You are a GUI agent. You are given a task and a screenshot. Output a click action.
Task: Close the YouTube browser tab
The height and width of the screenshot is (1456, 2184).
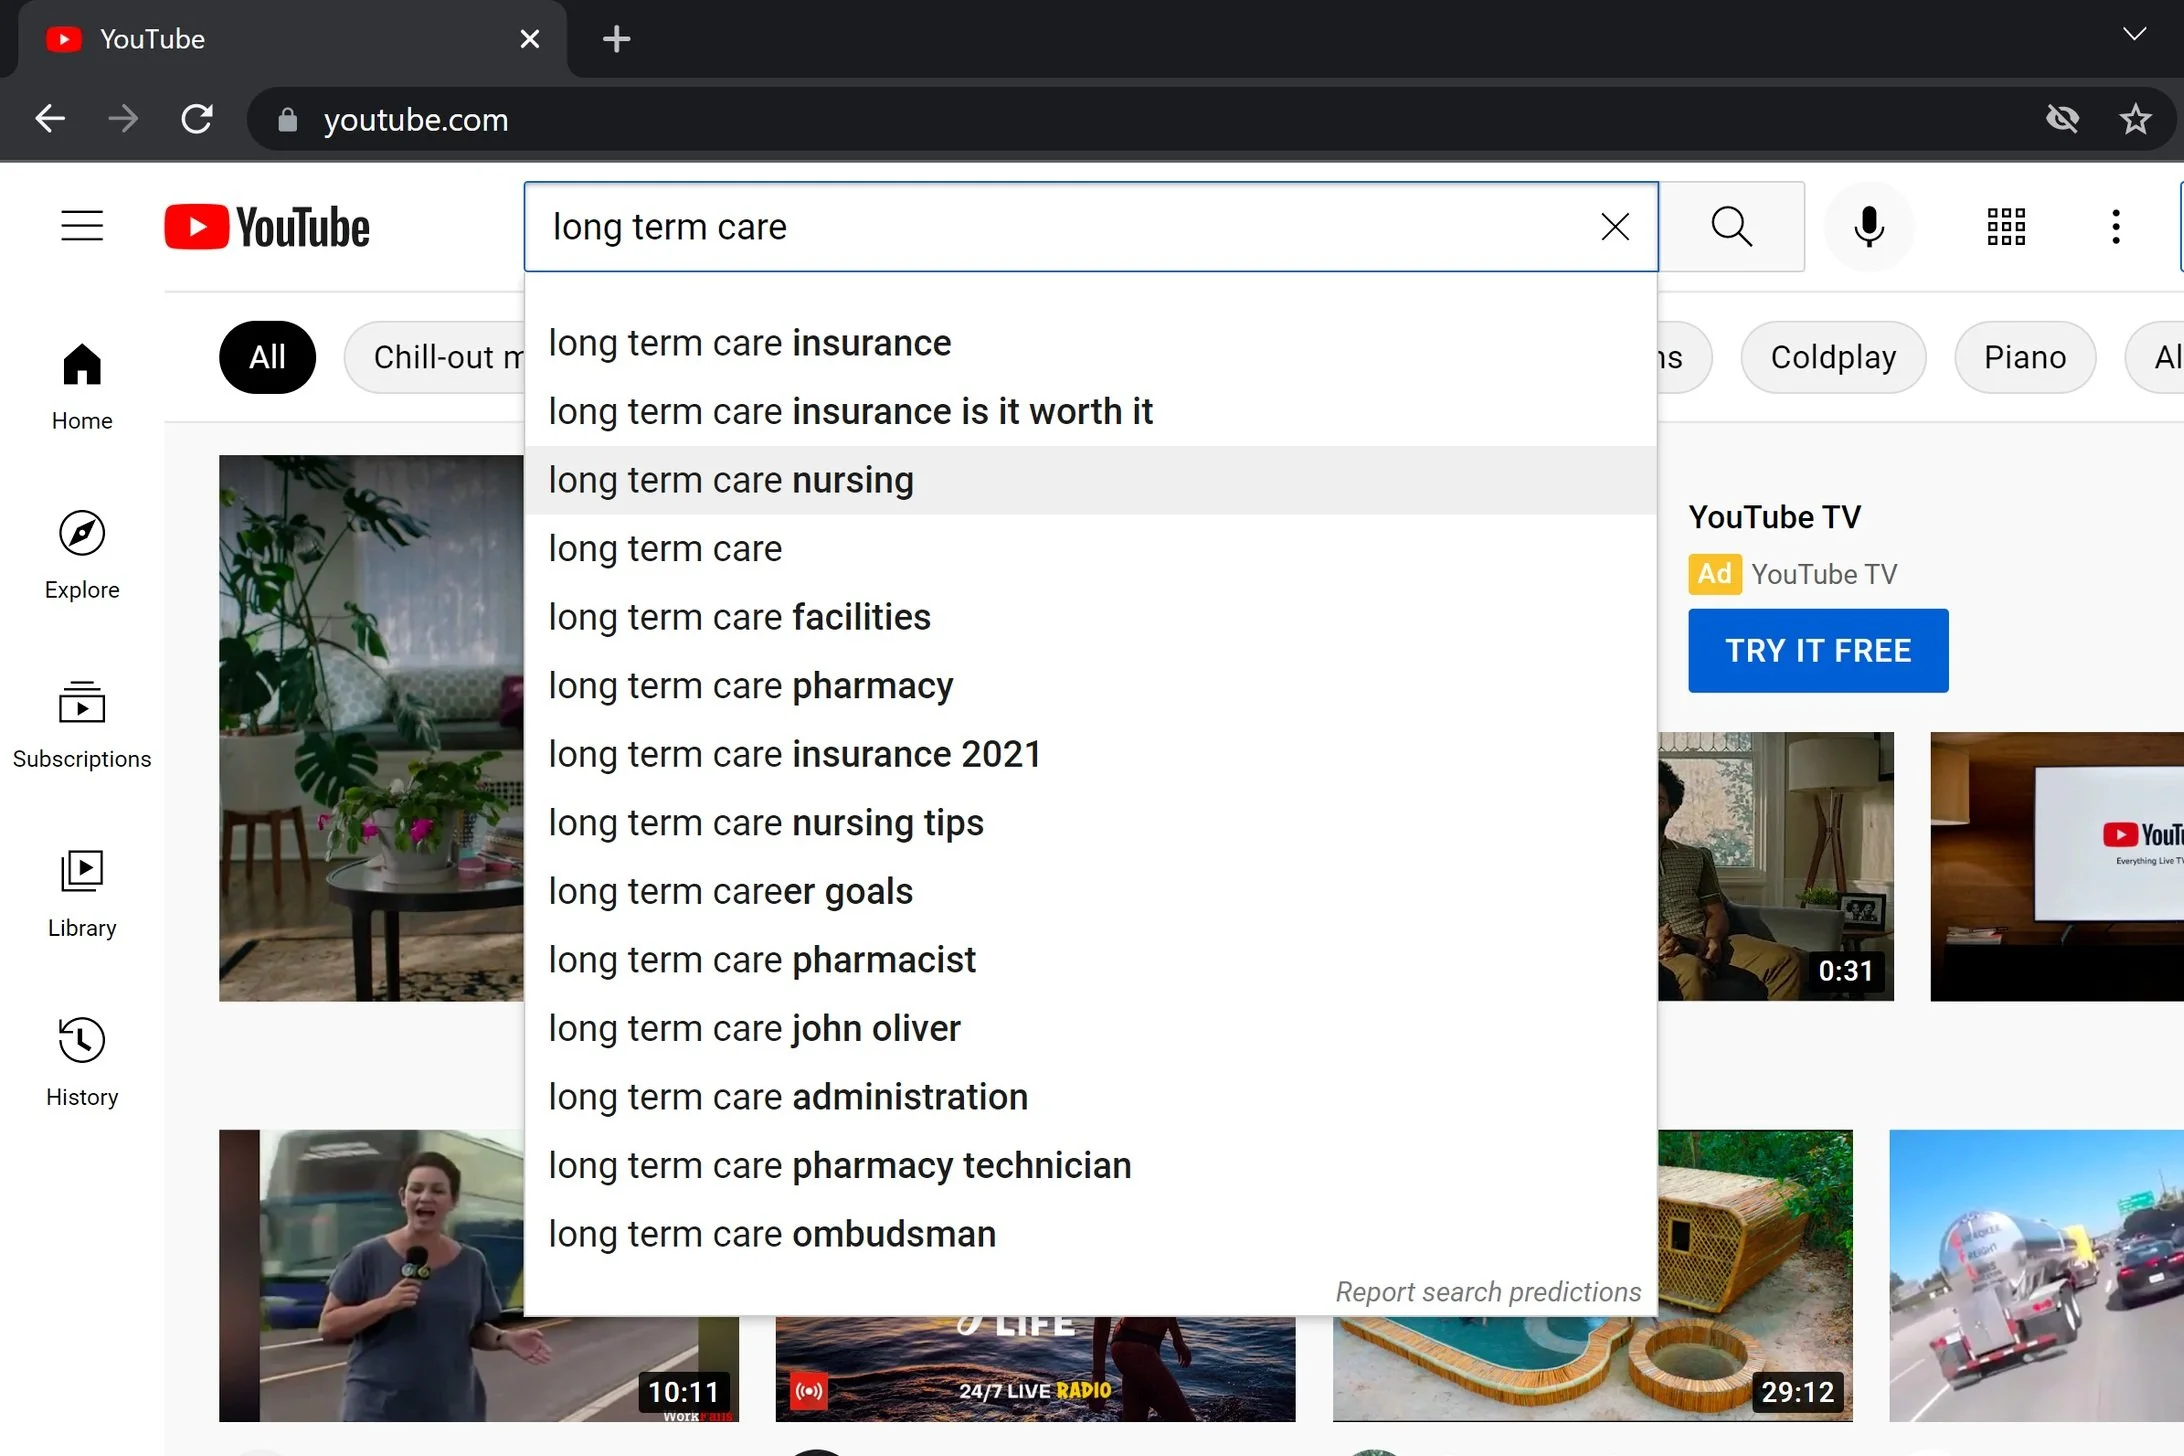[530, 39]
